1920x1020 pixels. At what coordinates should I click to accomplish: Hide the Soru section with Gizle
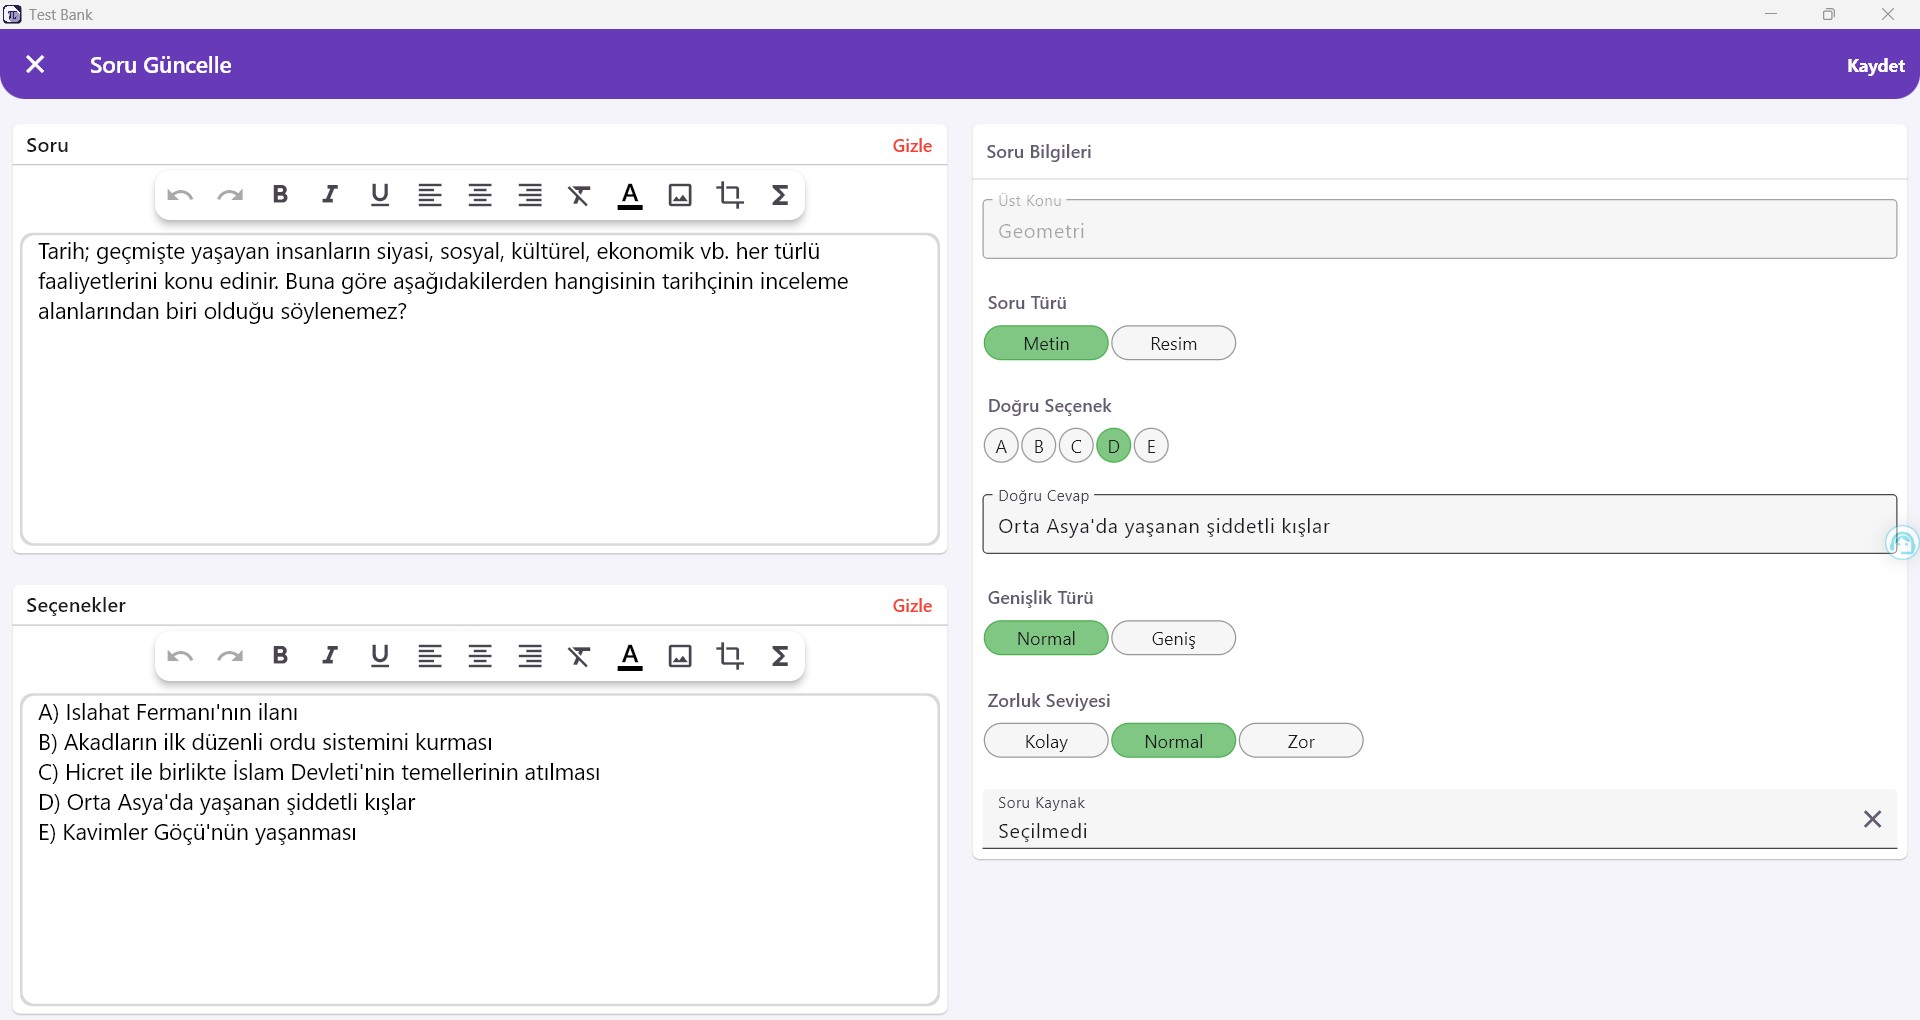pos(912,146)
